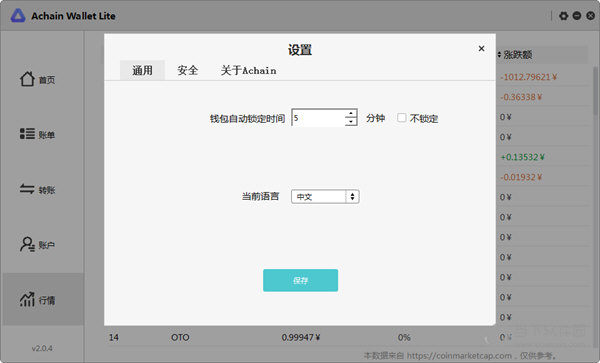
Task: Select the 0.99947 ¥ price cell
Action: (x=301, y=337)
